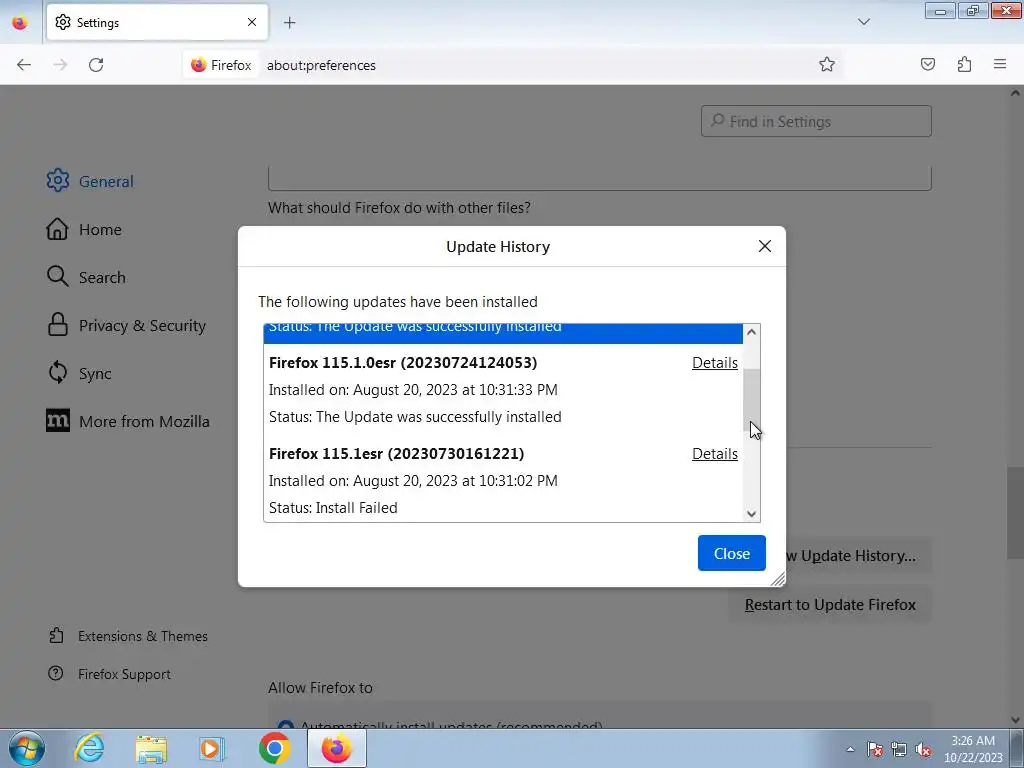Screen dimensions: 1024x768
Task: Open General settings category
Action: [x=90, y=181]
